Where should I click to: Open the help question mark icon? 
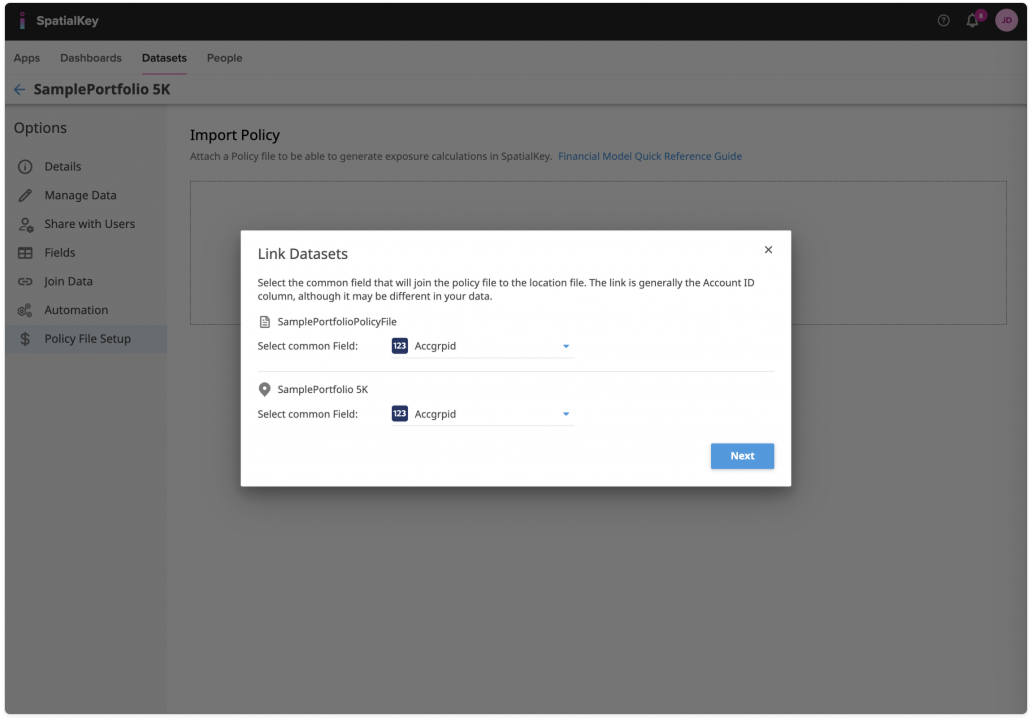[943, 21]
